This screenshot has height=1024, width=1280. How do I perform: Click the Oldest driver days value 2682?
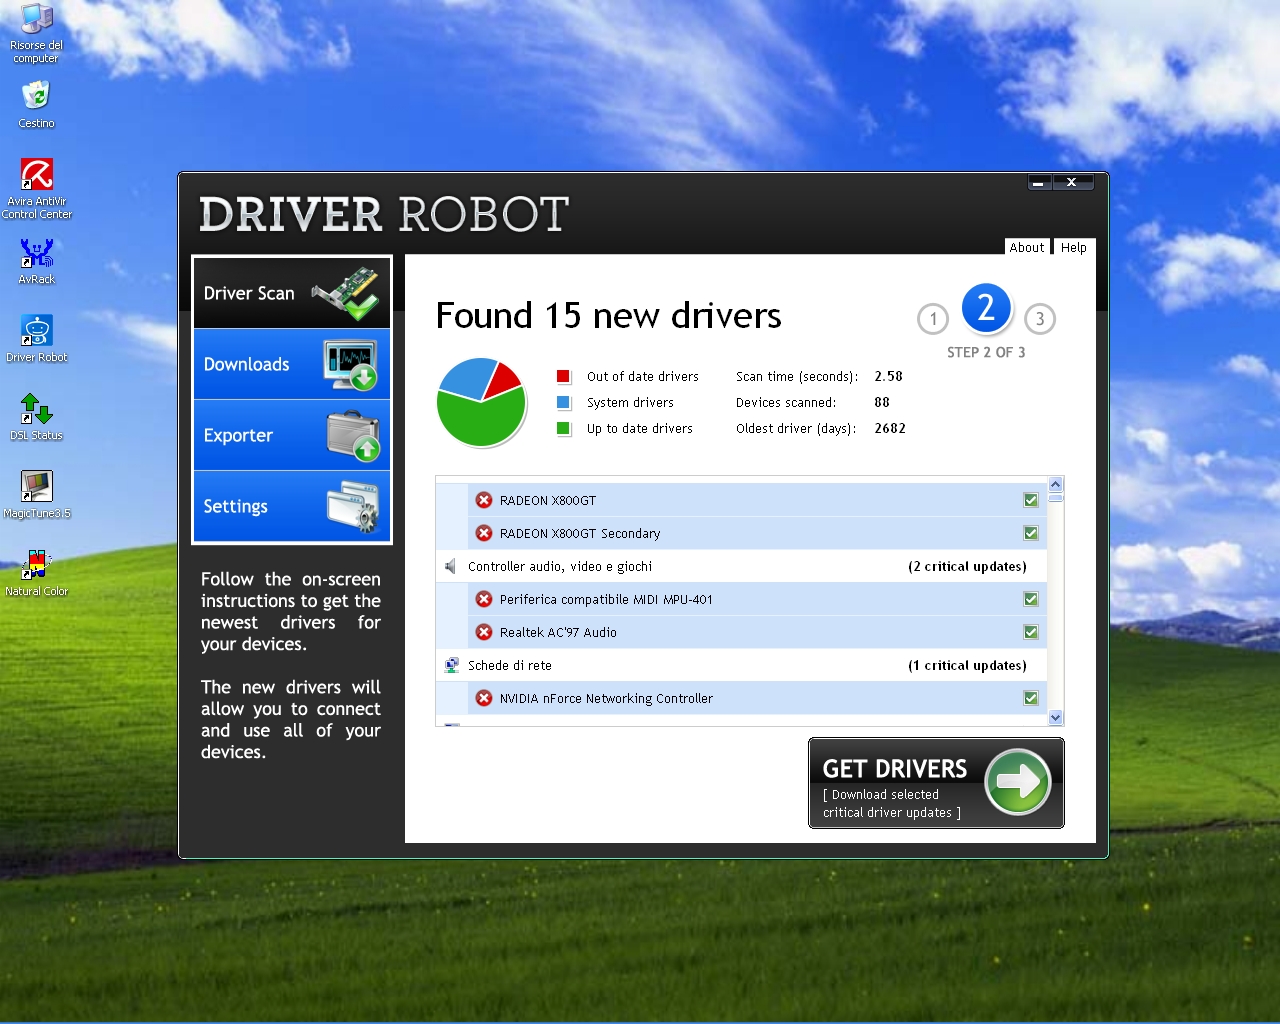[x=890, y=428]
